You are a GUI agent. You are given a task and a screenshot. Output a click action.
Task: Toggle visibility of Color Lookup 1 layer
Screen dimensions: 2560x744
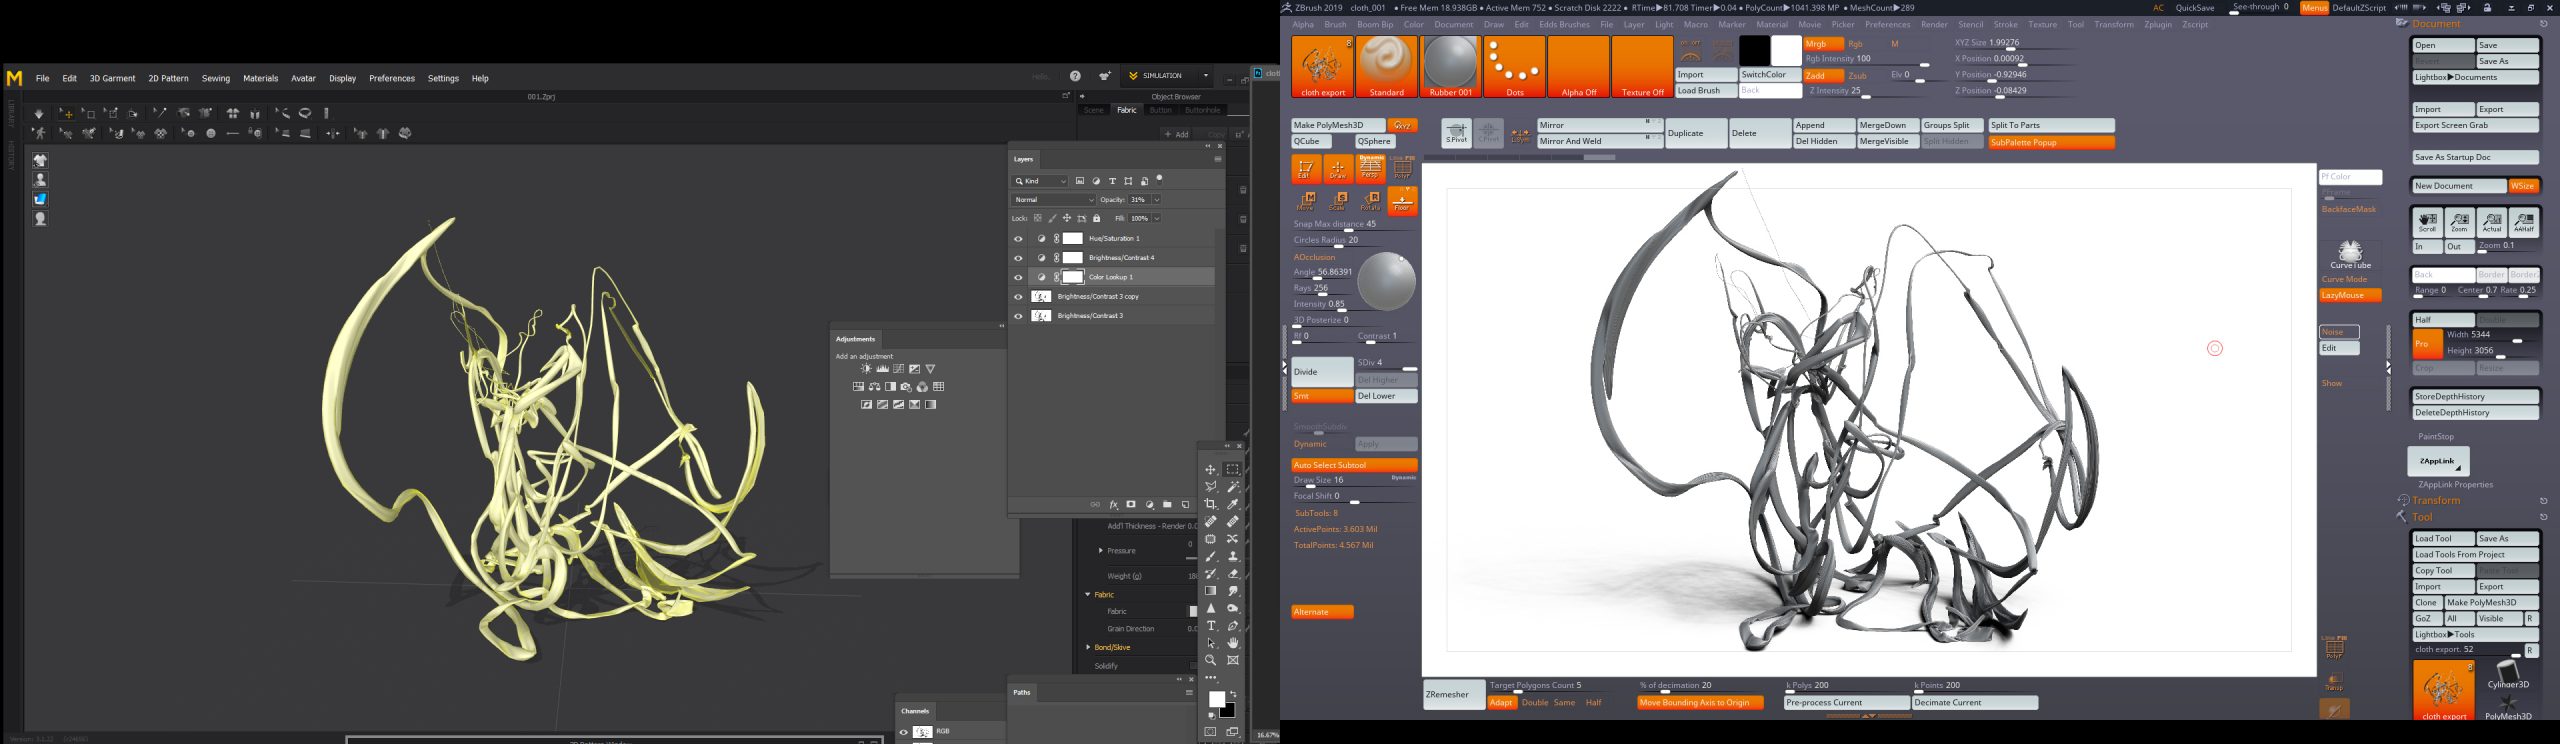pos(1018,277)
